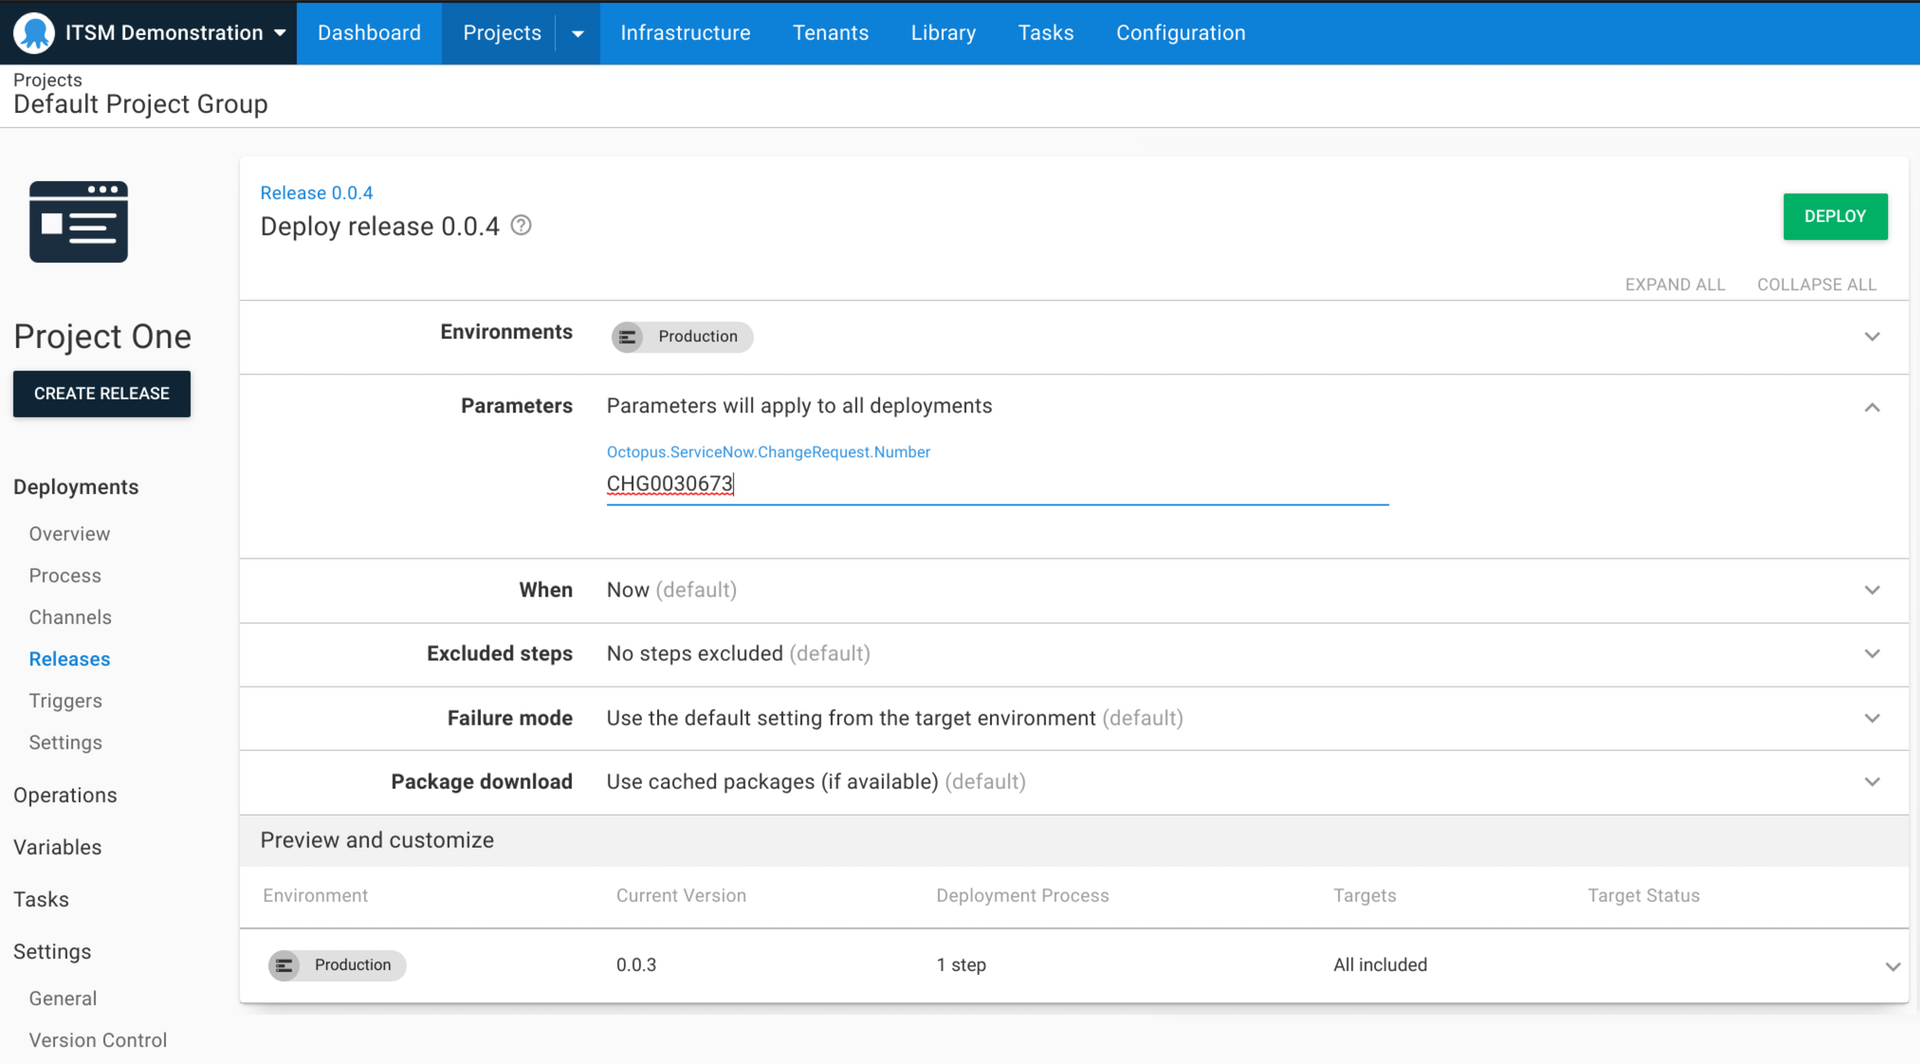This screenshot has height=1064, width=1920.
Task: Click the Production icon in the preview table
Action: [285, 965]
